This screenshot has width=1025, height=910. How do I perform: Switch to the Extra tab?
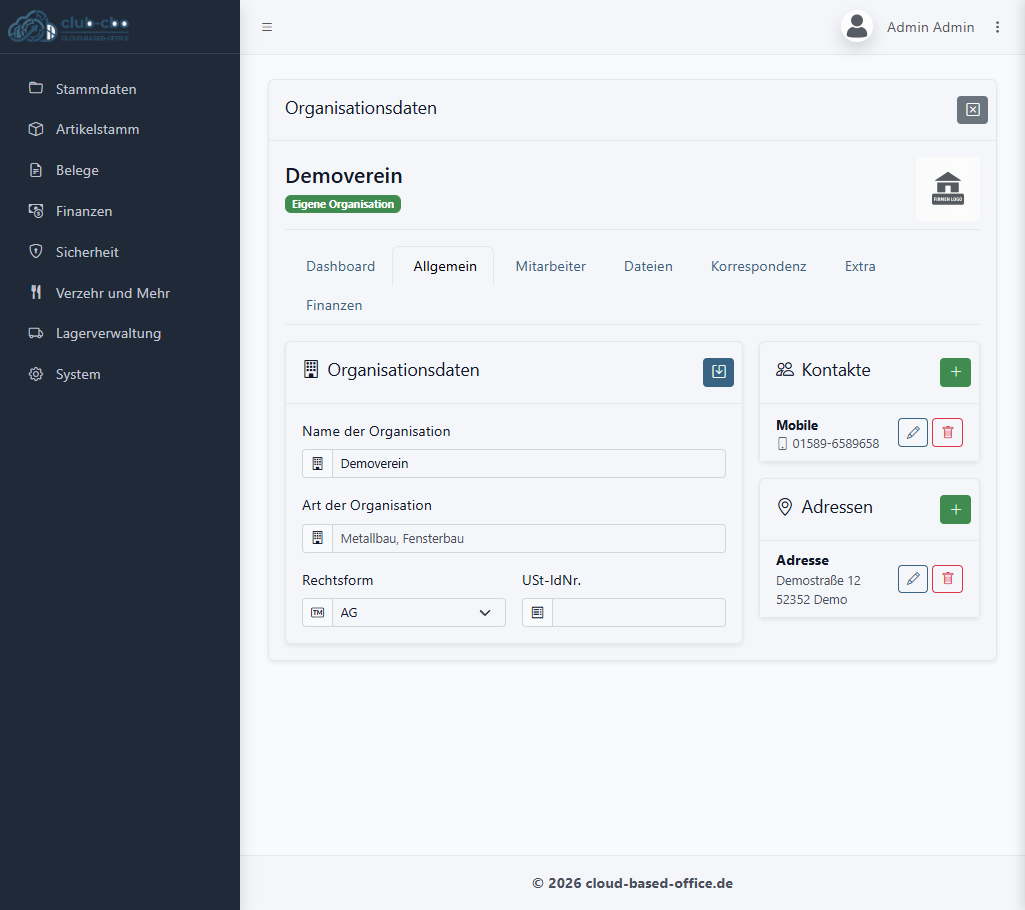pos(860,266)
